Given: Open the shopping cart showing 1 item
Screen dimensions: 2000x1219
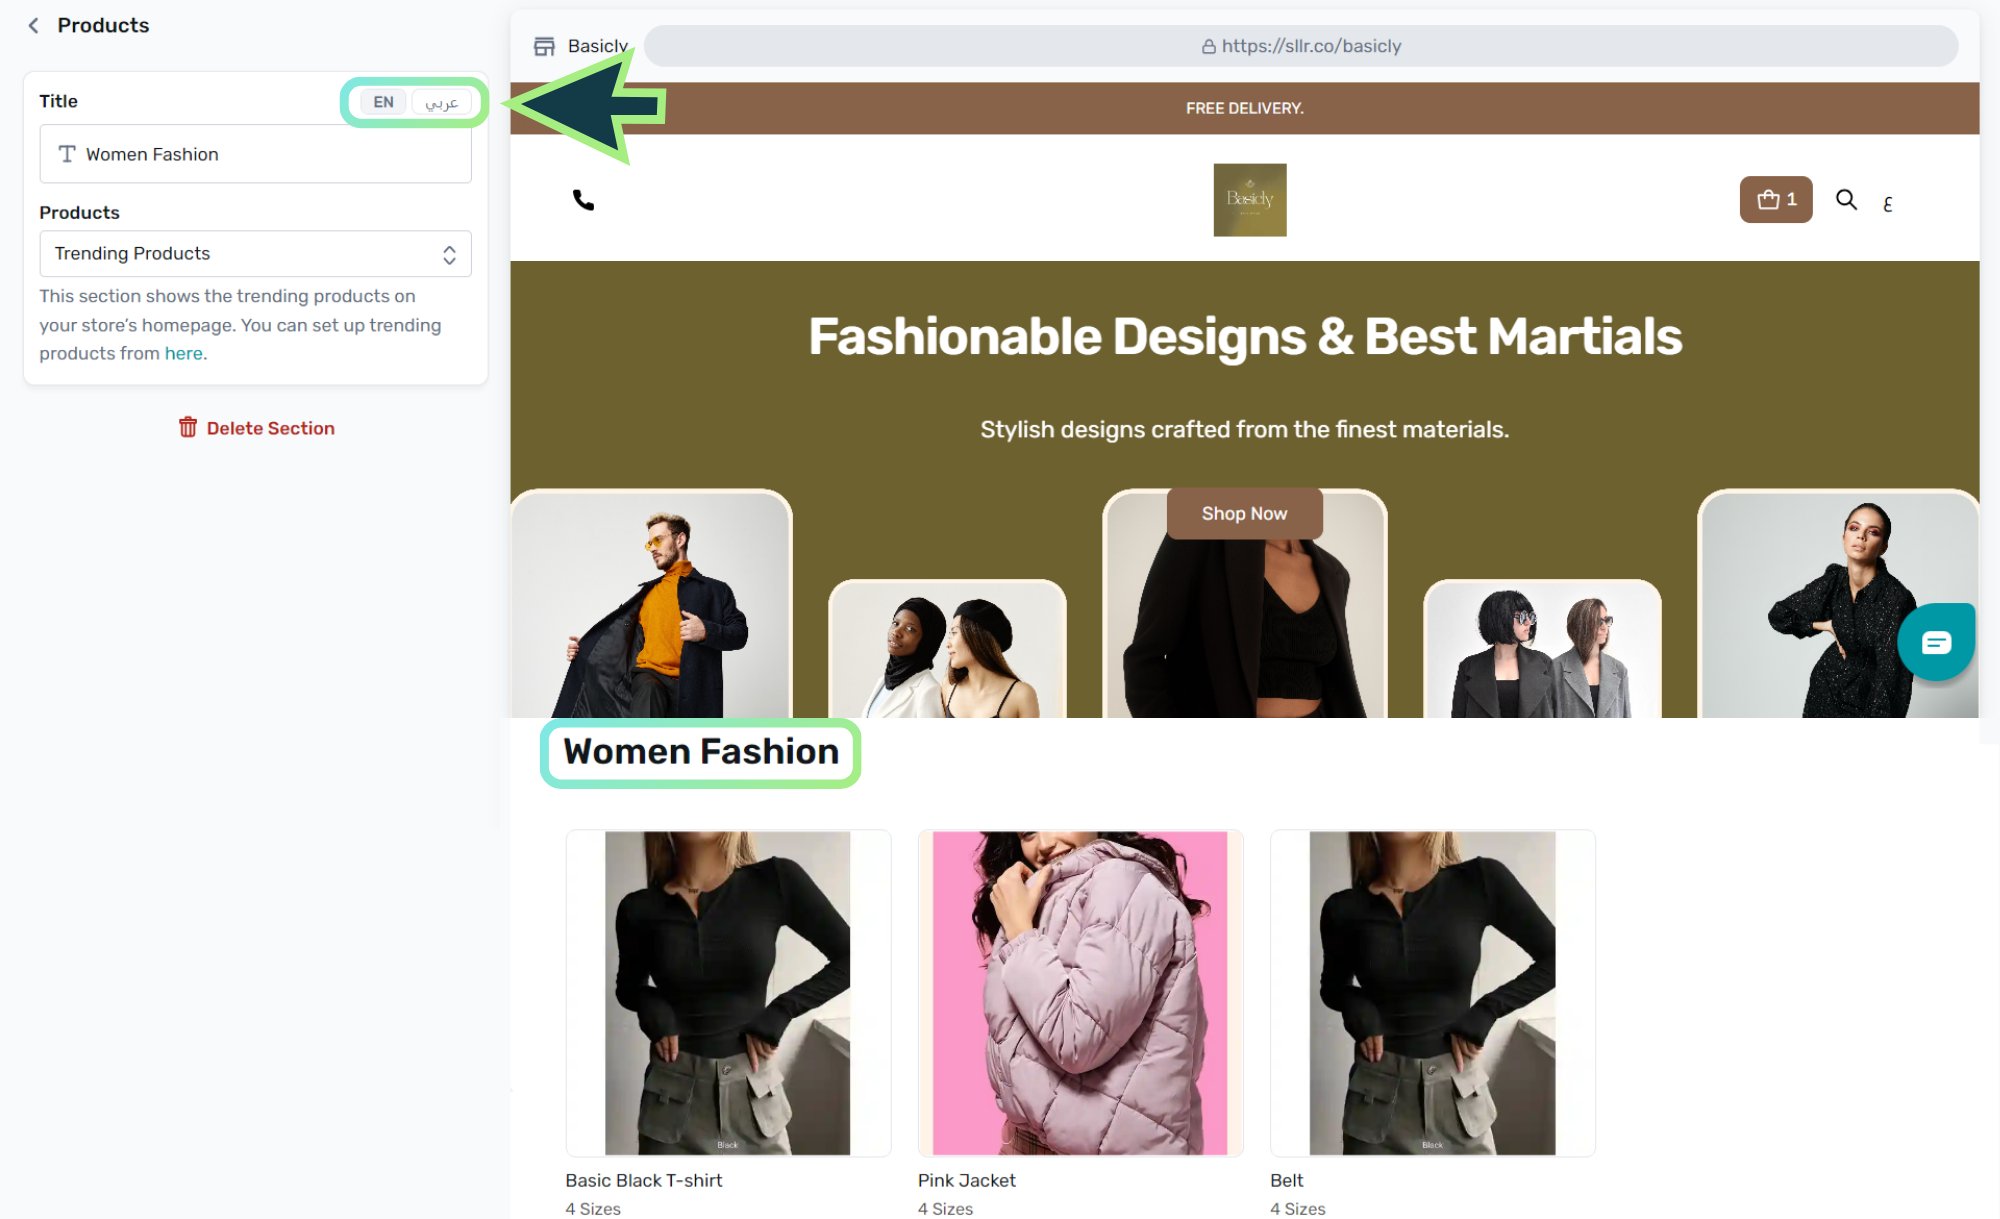Looking at the screenshot, I should coord(1775,199).
